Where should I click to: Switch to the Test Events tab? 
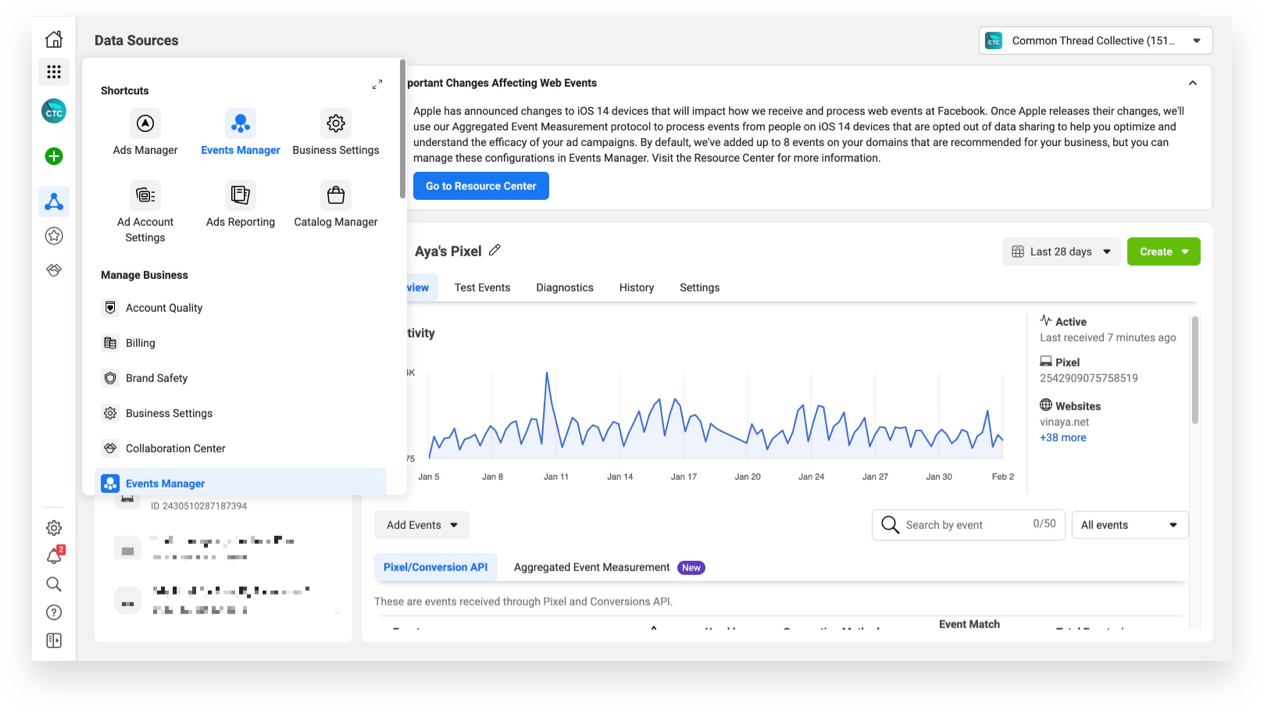(x=482, y=288)
